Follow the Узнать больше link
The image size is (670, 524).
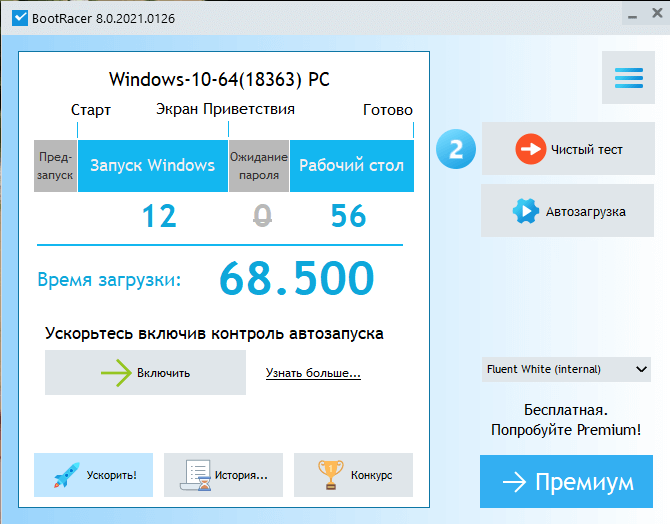point(313,373)
